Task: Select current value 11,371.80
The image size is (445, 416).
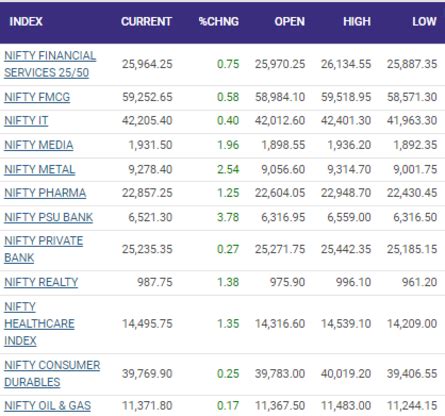Action: point(147,405)
